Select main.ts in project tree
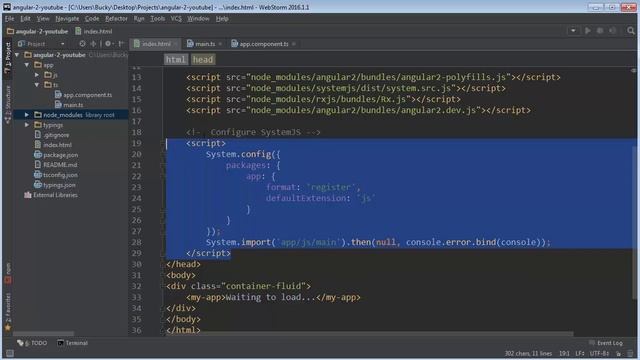 coord(69,105)
